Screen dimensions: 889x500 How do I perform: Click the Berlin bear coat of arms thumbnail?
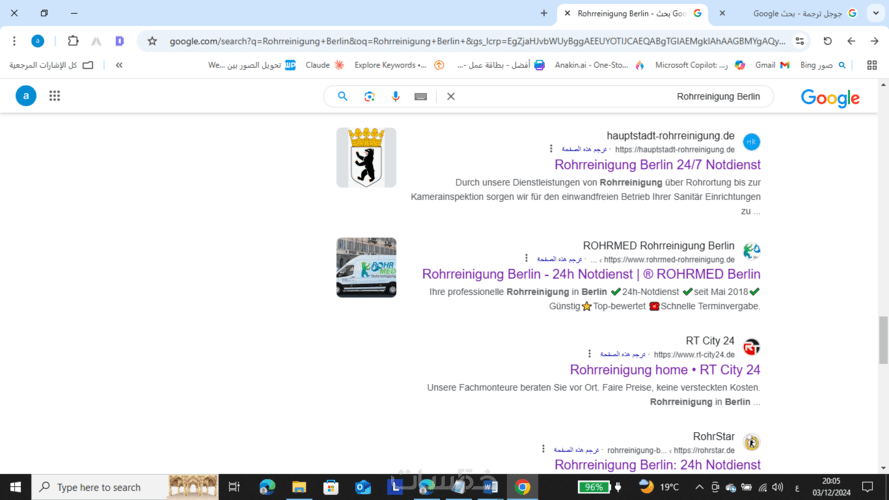(x=366, y=158)
